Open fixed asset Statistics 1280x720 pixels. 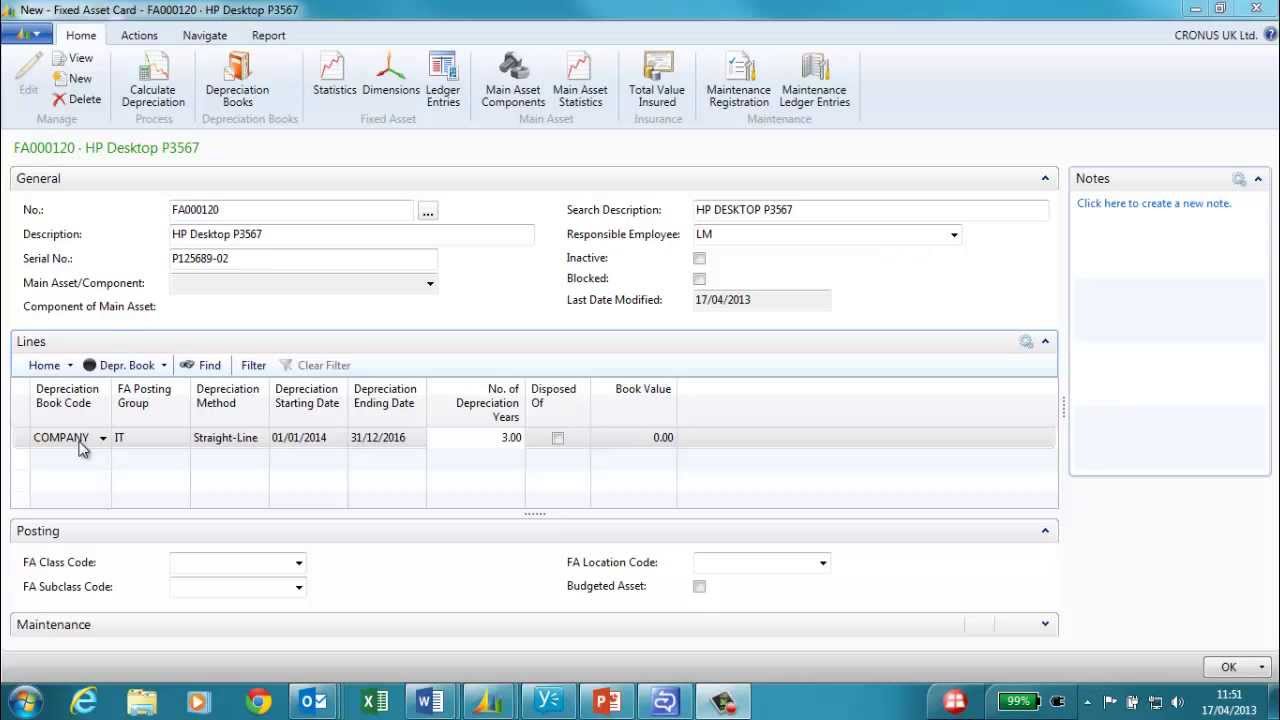pyautogui.click(x=334, y=75)
